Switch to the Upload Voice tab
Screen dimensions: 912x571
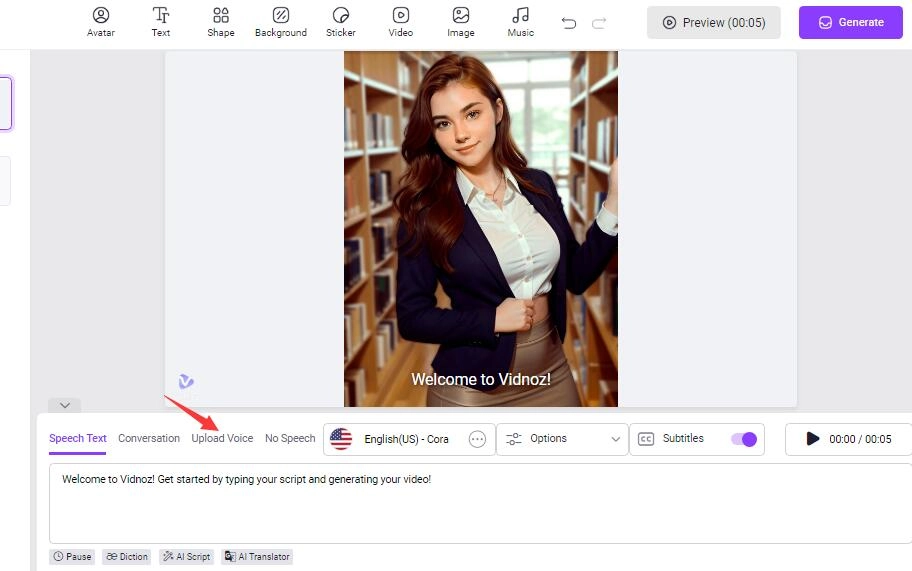[x=222, y=438]
